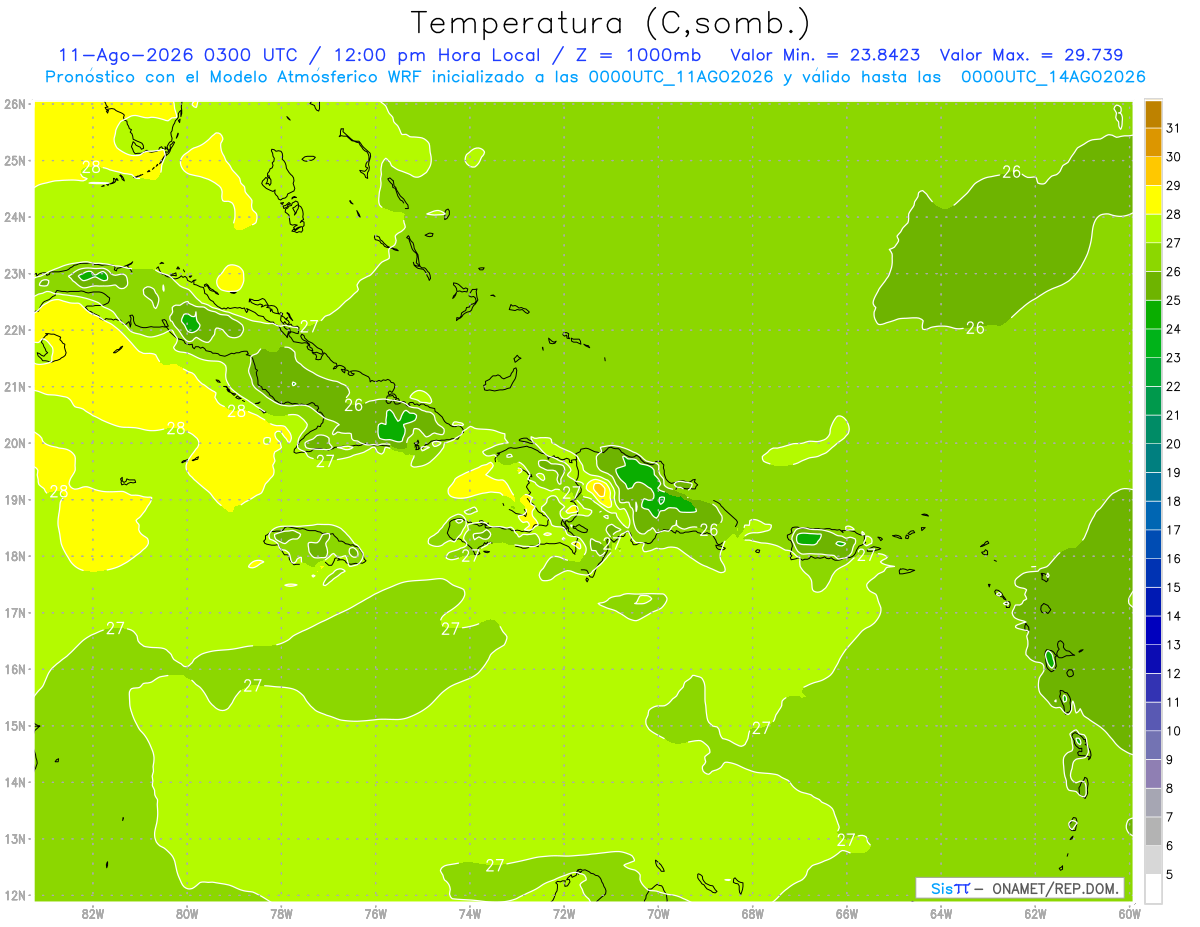Click the 5 label on the color scale
The height and width of the screenshot is (927, 1200).
point(1169,875)
